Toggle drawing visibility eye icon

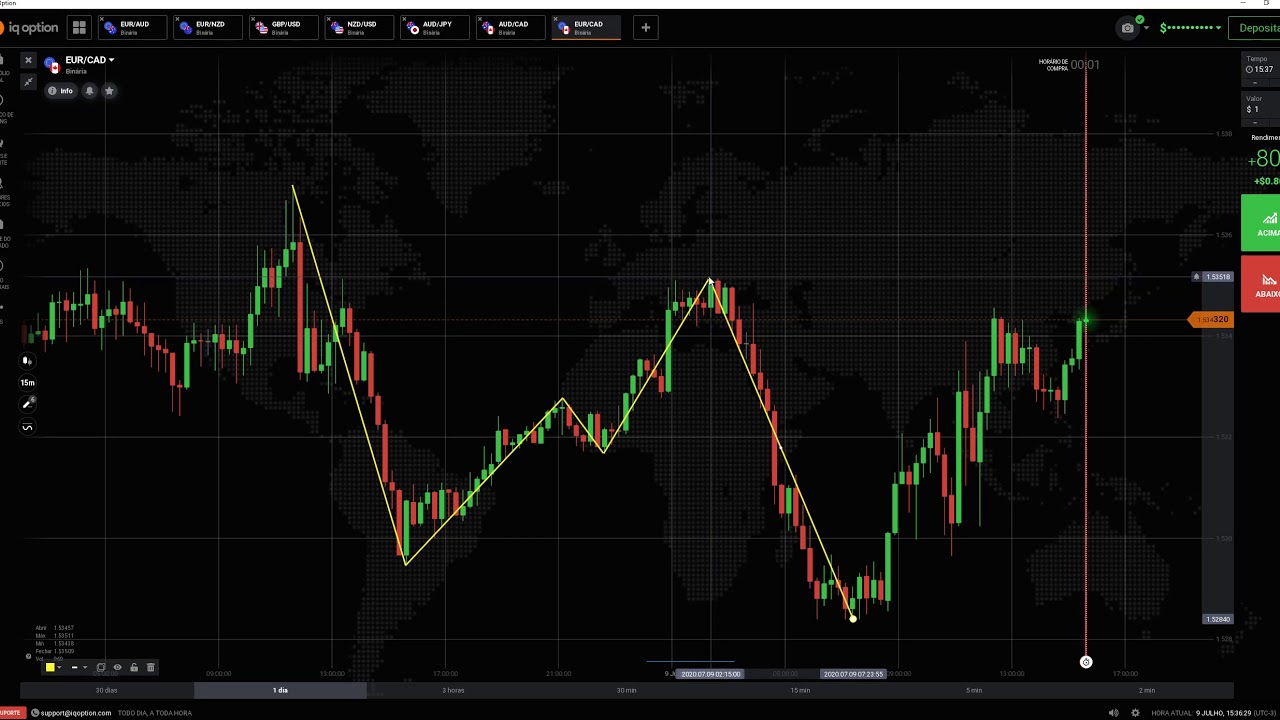click(117, 667)
